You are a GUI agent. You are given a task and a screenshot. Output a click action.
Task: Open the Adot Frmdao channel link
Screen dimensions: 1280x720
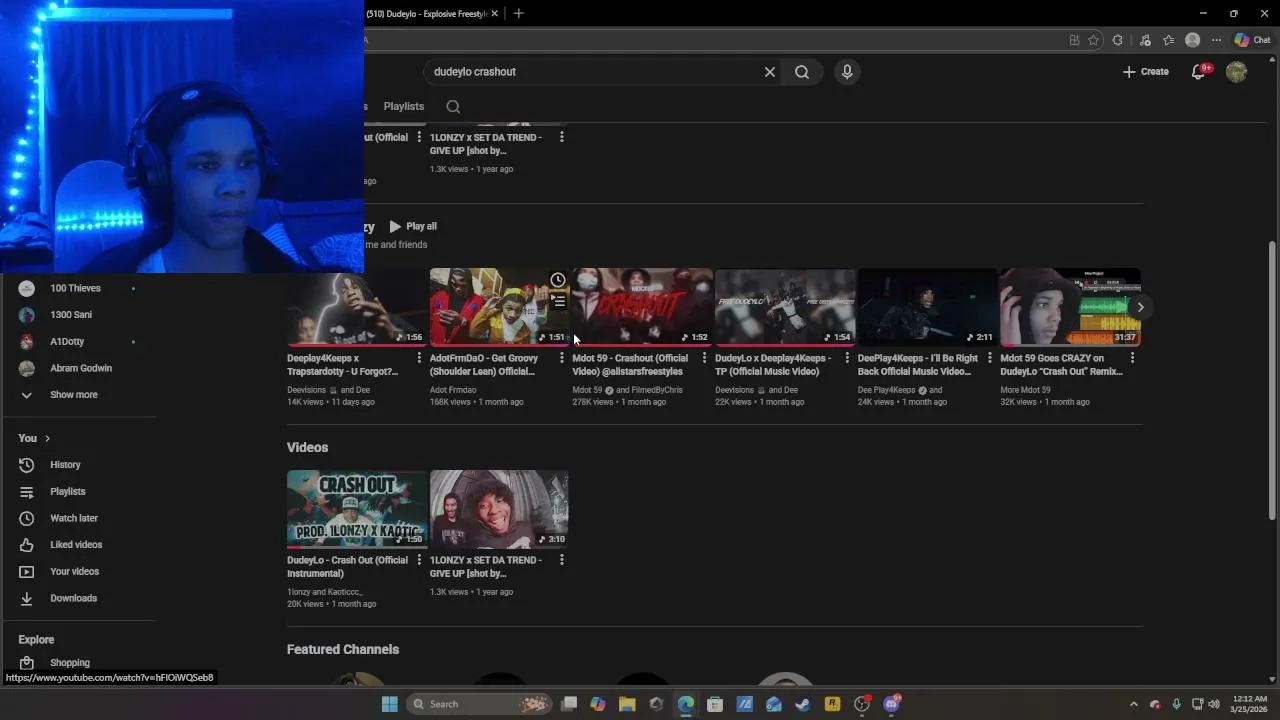pyautogui.click(x=453, y=390)
